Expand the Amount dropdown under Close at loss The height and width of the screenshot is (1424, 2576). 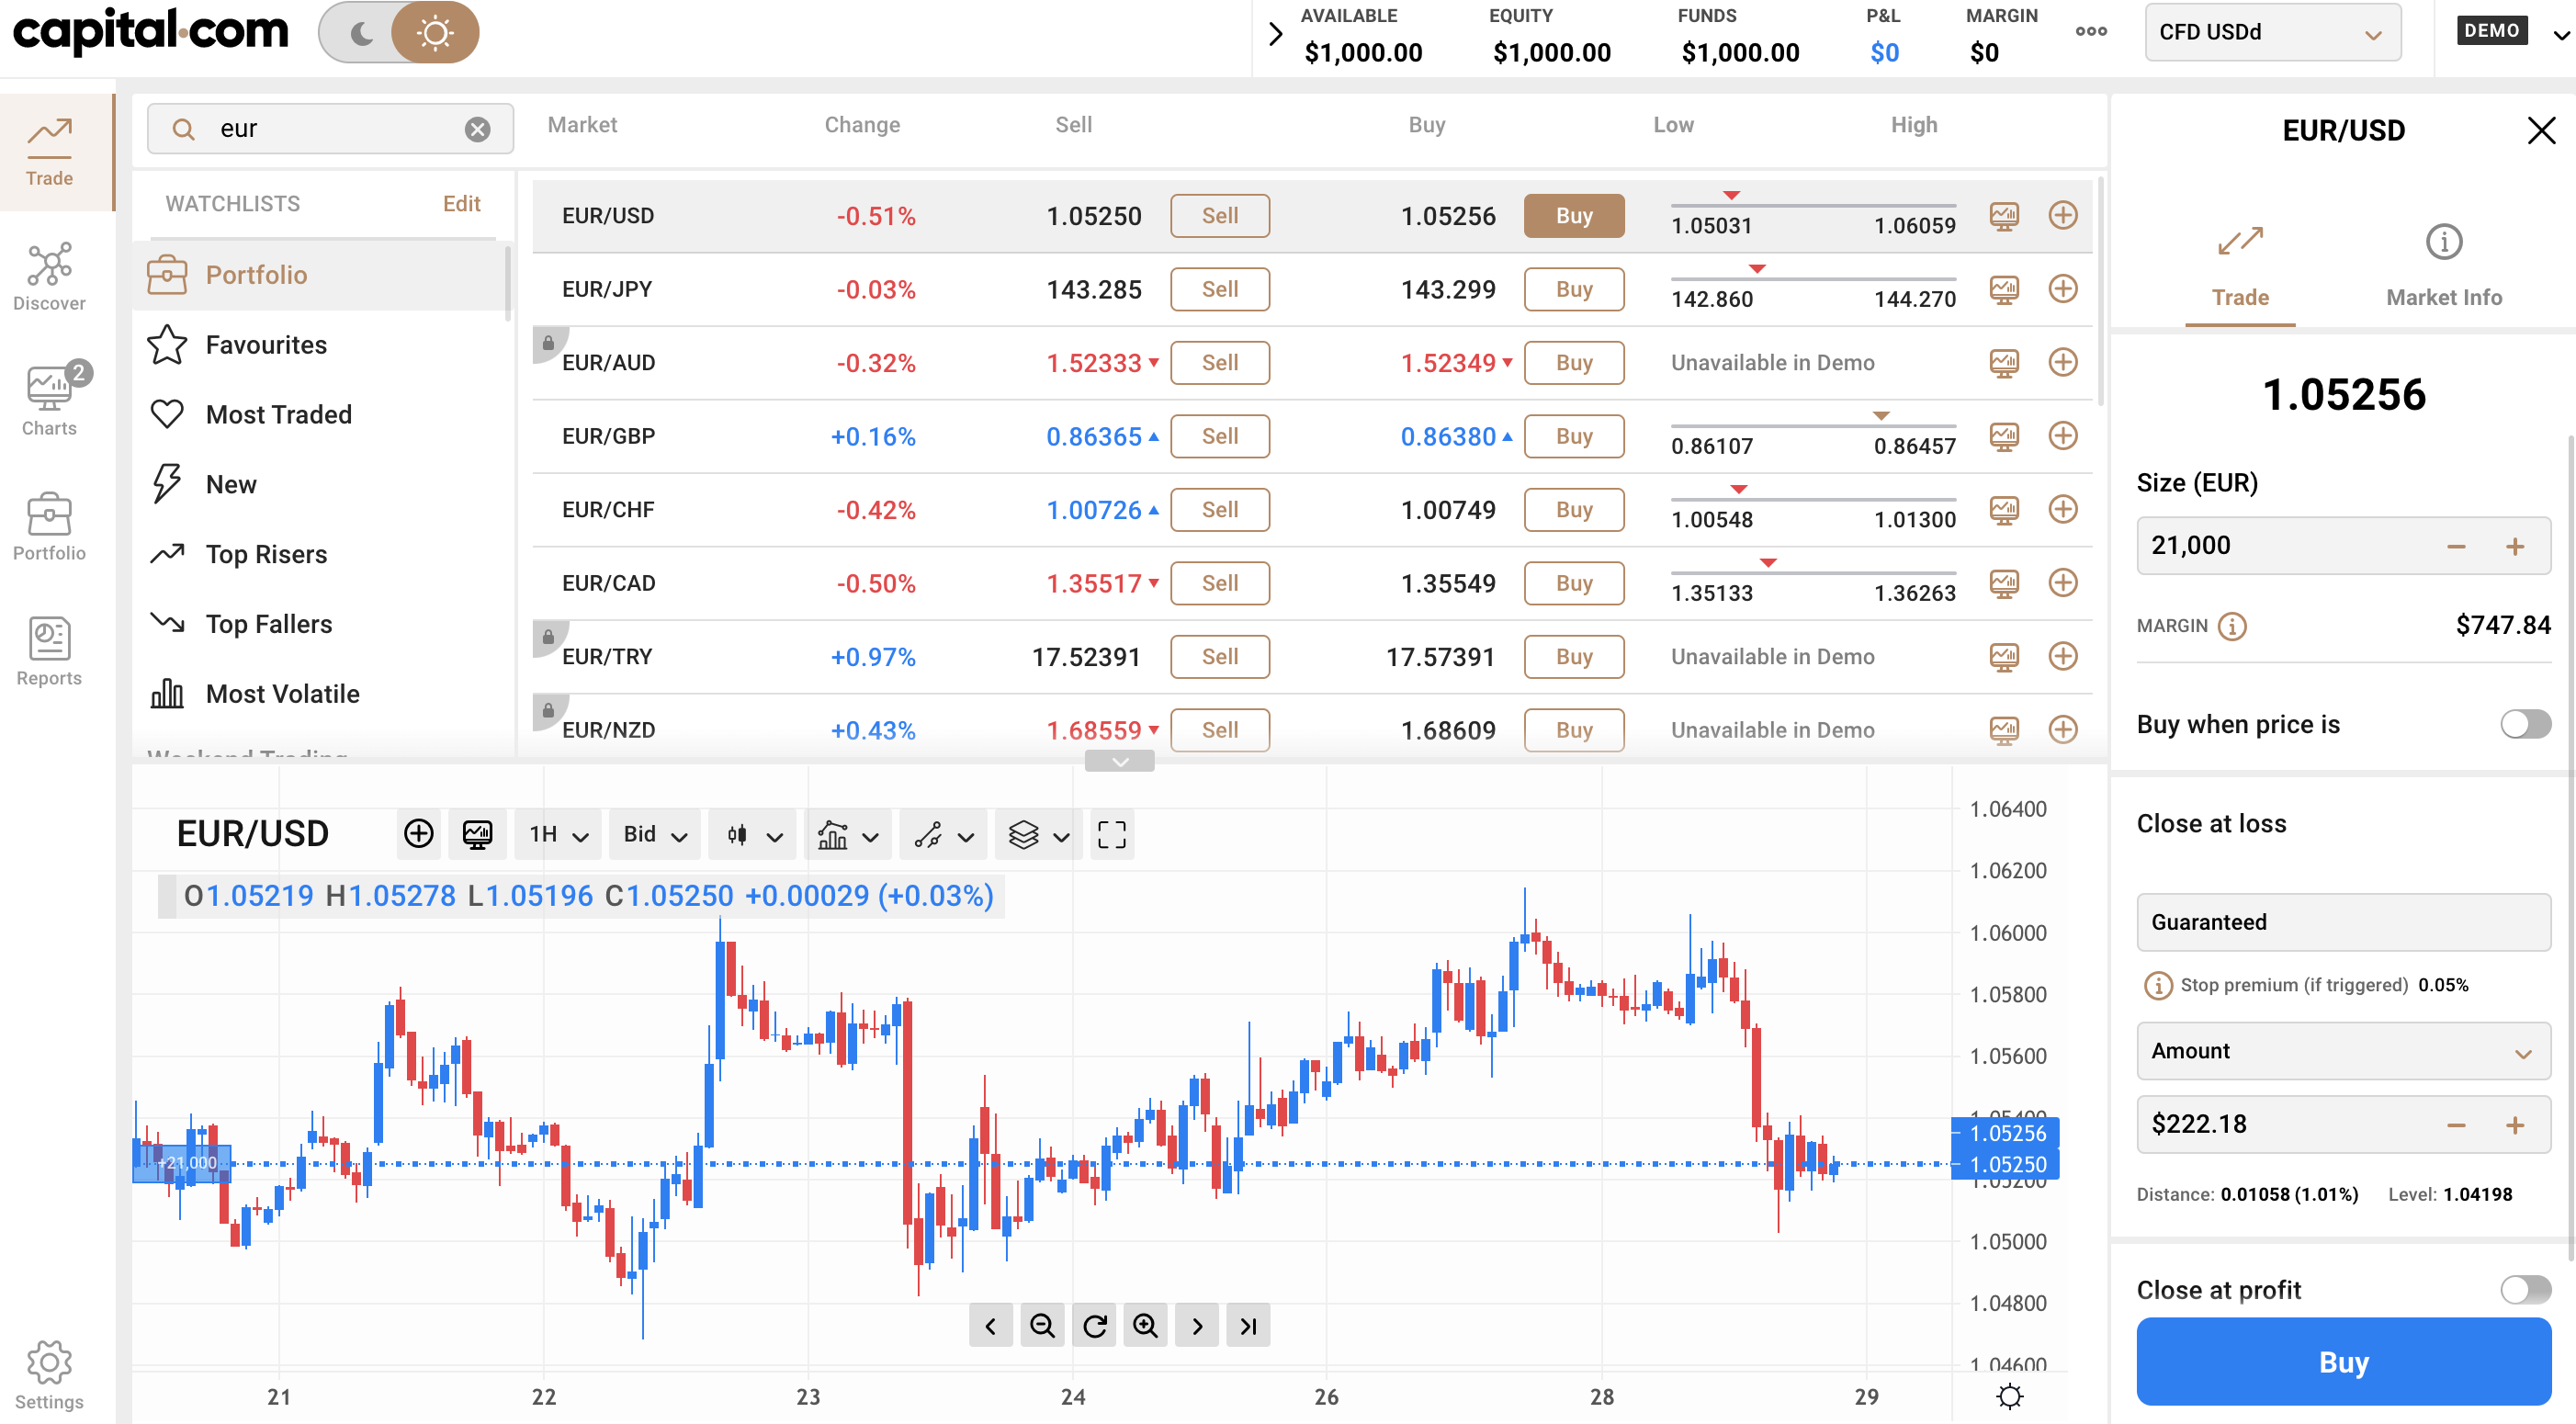point(2342,1051)
